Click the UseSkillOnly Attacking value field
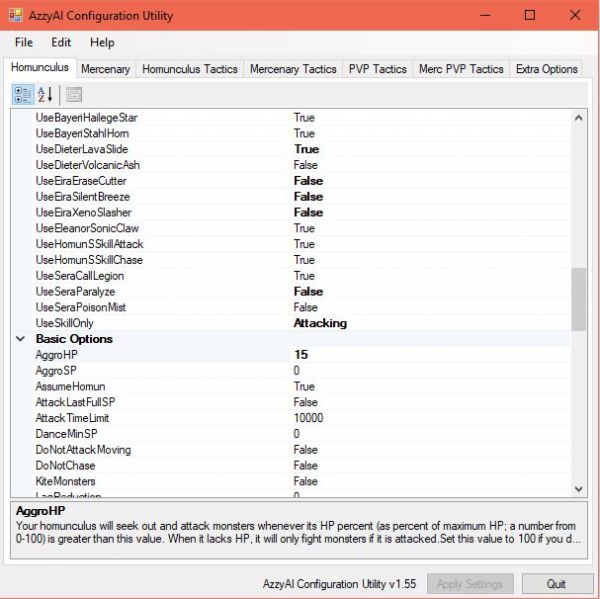The width and height of the screenshot is (600, 599). 320,323
